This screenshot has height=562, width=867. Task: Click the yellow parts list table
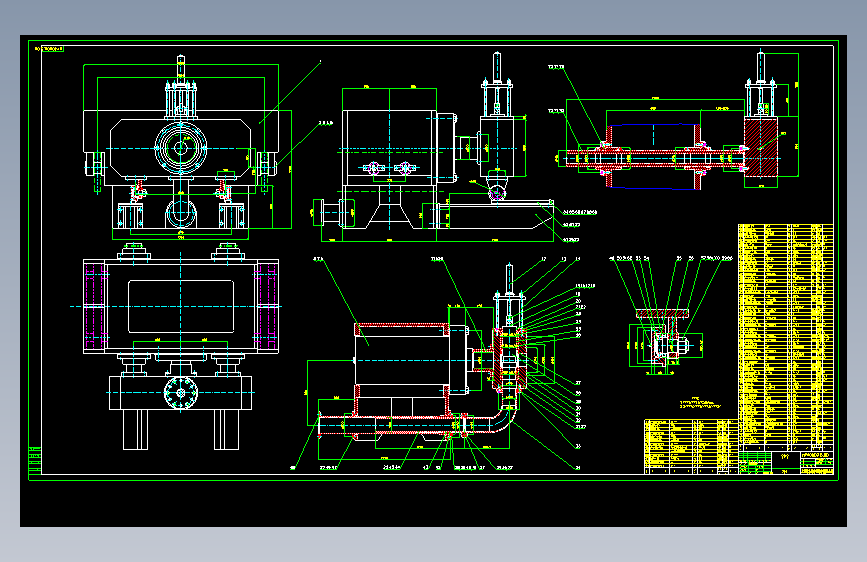click(x=786, y=337)
